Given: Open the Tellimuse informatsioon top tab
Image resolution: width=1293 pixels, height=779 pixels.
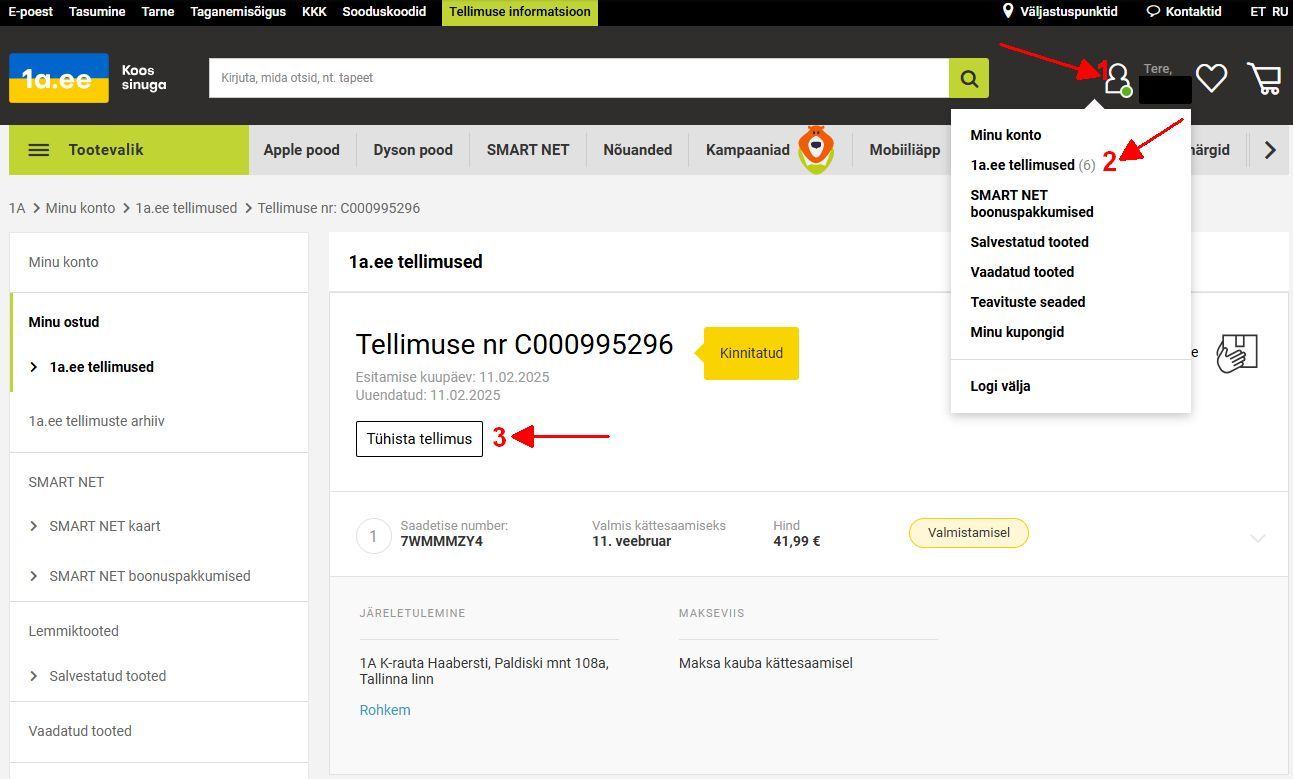Looking at the screenshot, I should [520, 12].
